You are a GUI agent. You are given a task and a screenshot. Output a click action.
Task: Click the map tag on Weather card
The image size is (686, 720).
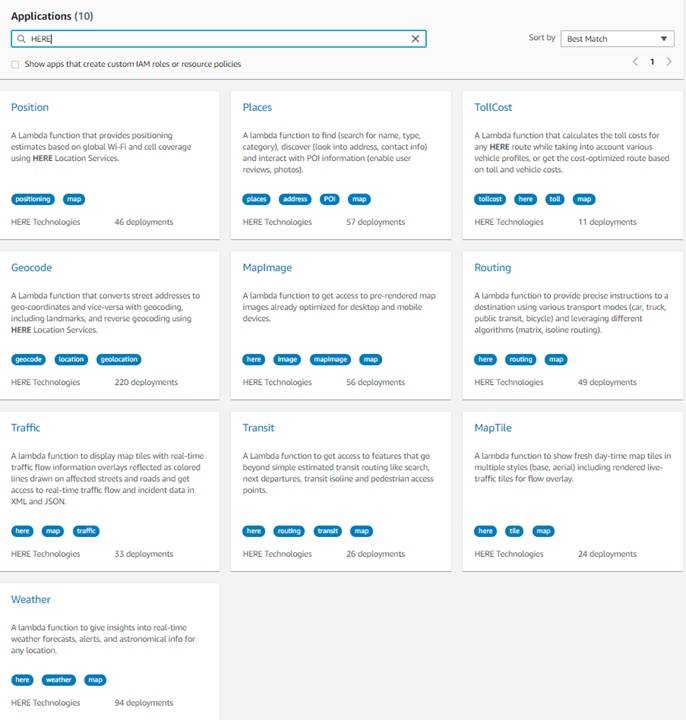[x=95, y=680]
